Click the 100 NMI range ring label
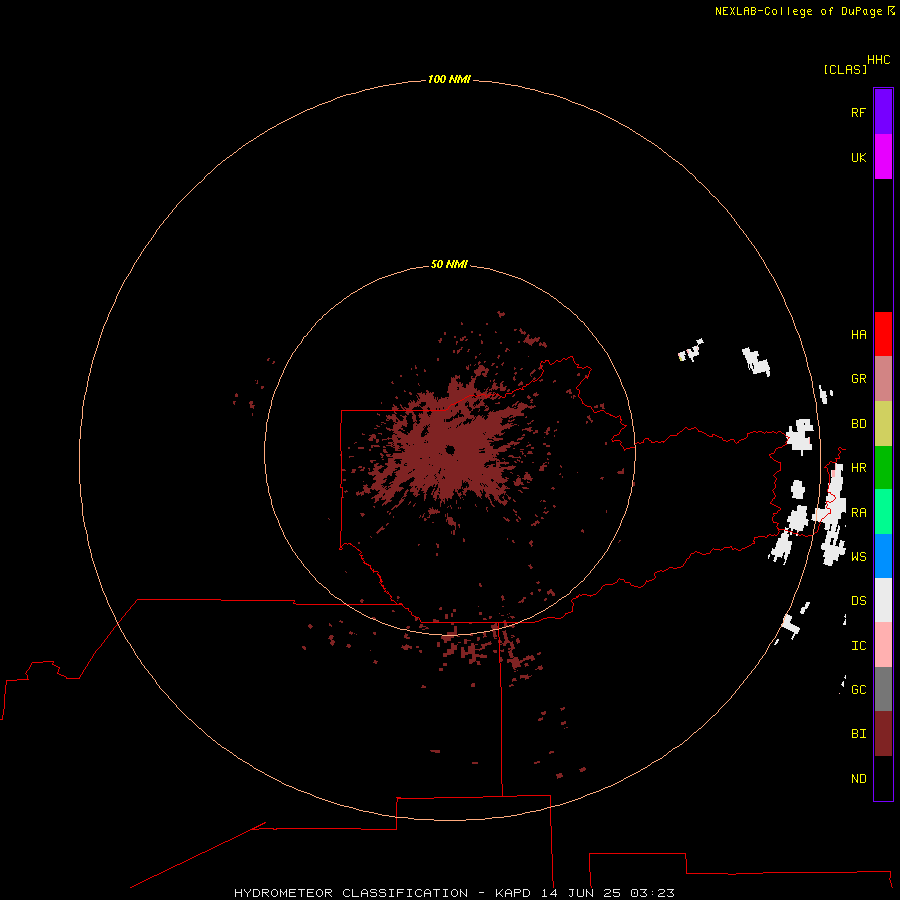The height and width of the screenshot is (900, 900). coord(449,79)
